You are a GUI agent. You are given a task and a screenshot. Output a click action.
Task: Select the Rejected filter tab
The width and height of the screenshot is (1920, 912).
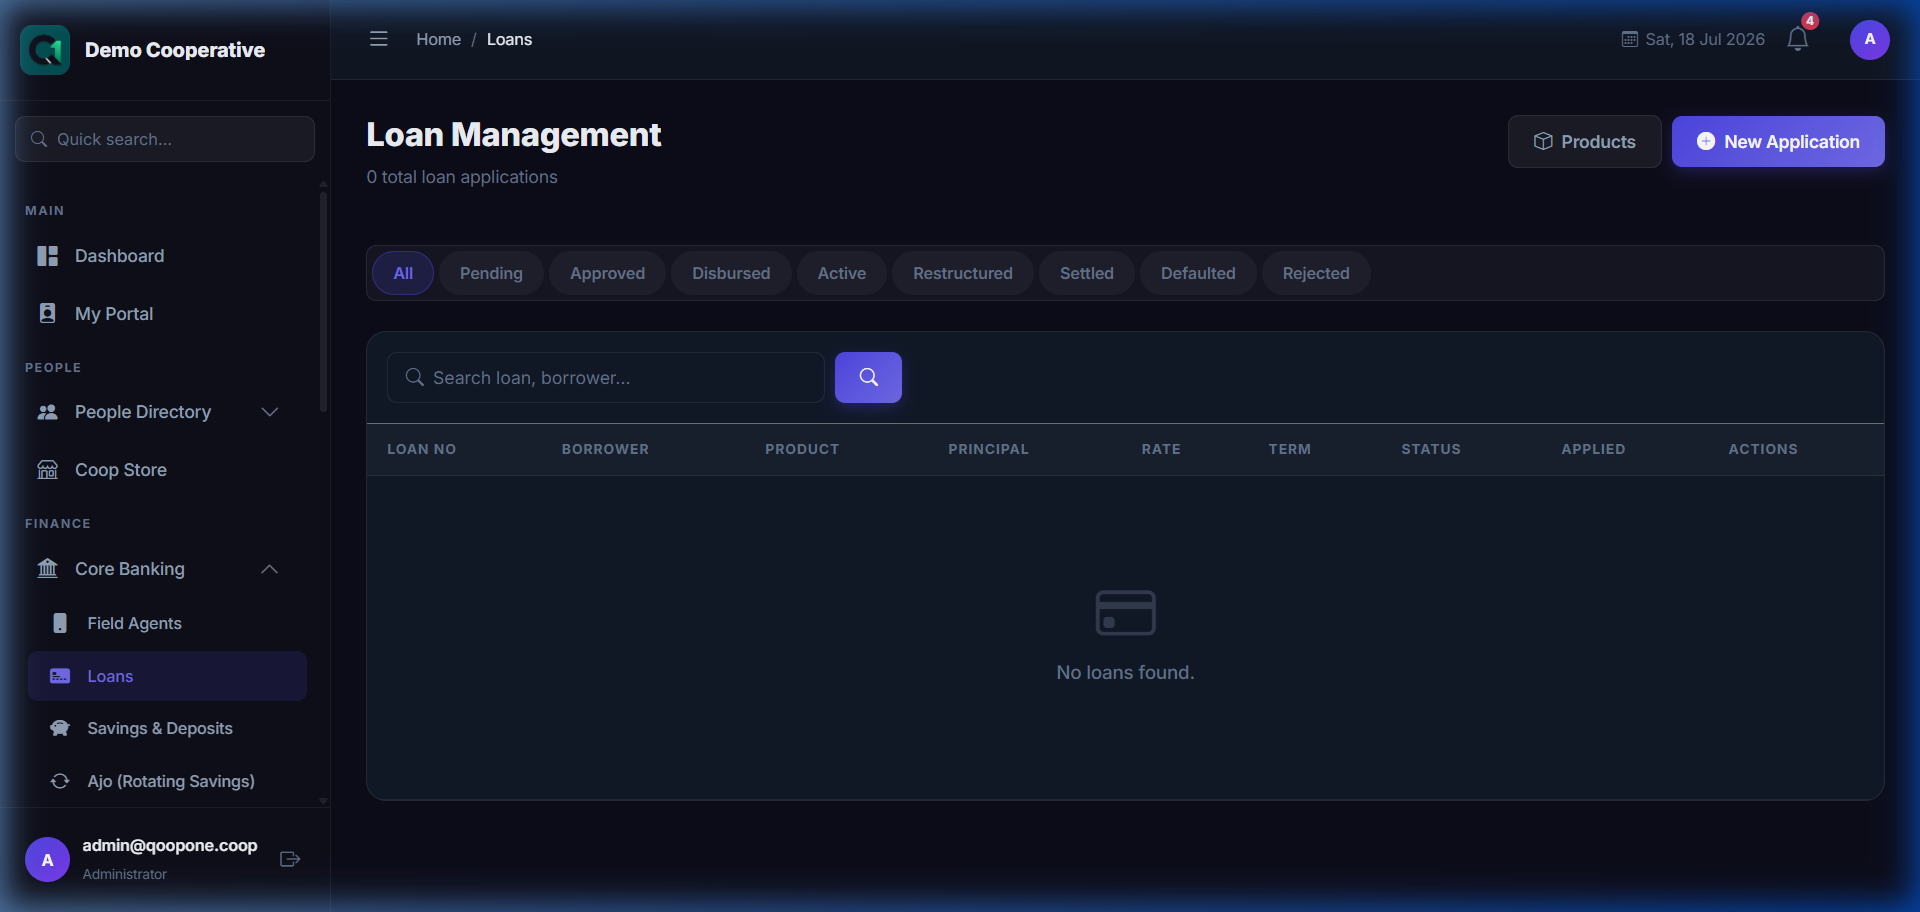(1316, 273)
